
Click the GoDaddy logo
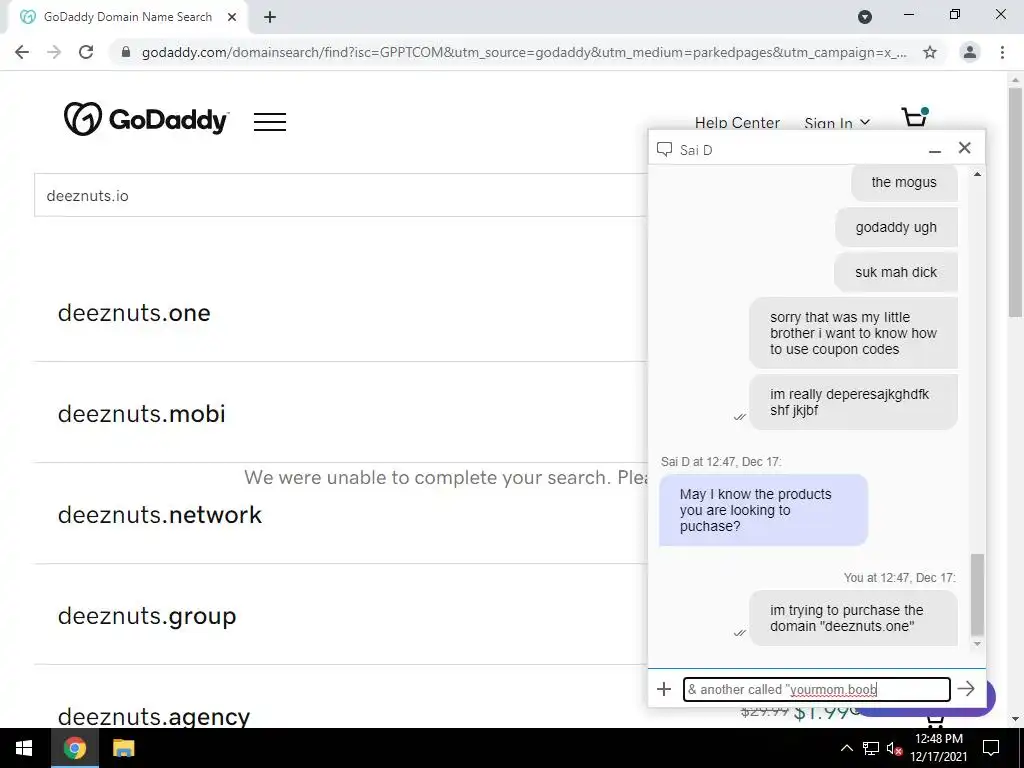point(146,119)
